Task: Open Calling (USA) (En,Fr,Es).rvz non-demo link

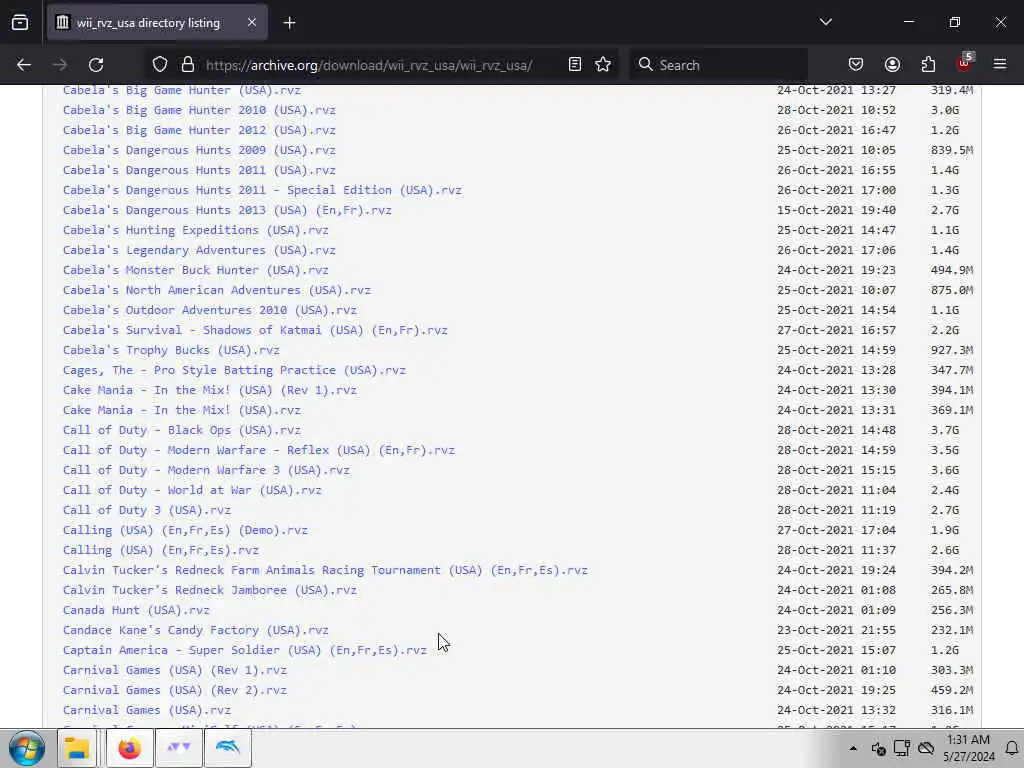Action: (161, 550)
